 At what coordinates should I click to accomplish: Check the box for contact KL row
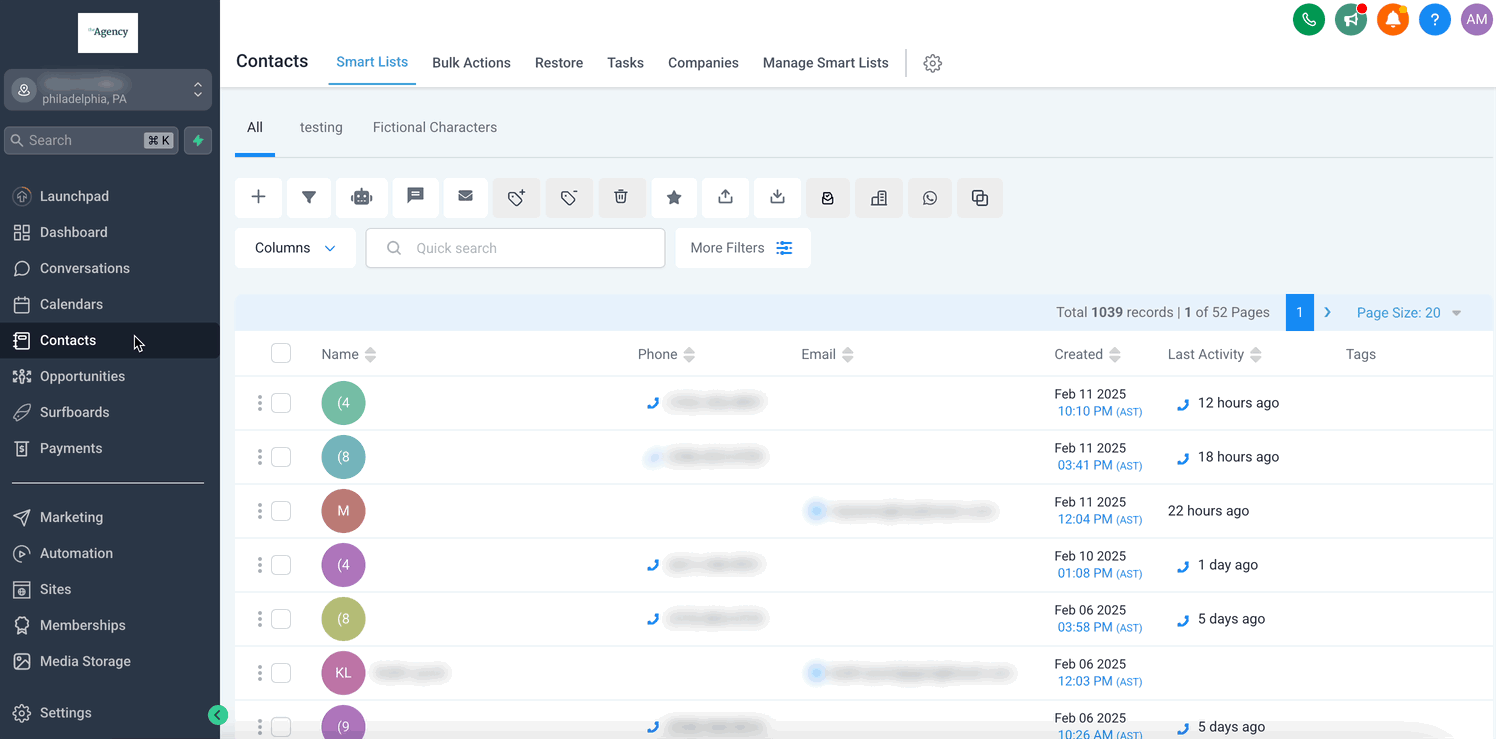(x=281, y=673)
